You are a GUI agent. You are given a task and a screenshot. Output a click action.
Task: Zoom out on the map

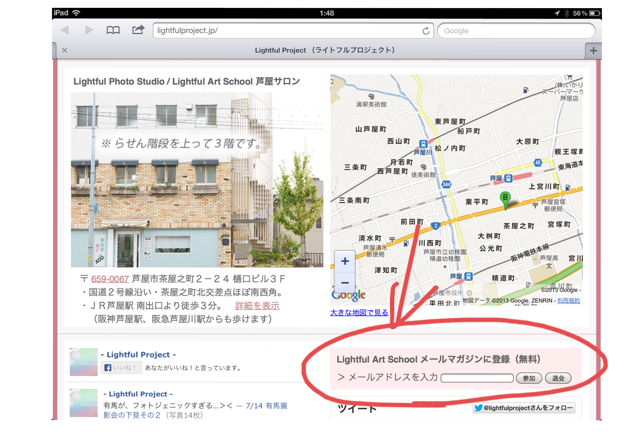(x=345, y=282)
